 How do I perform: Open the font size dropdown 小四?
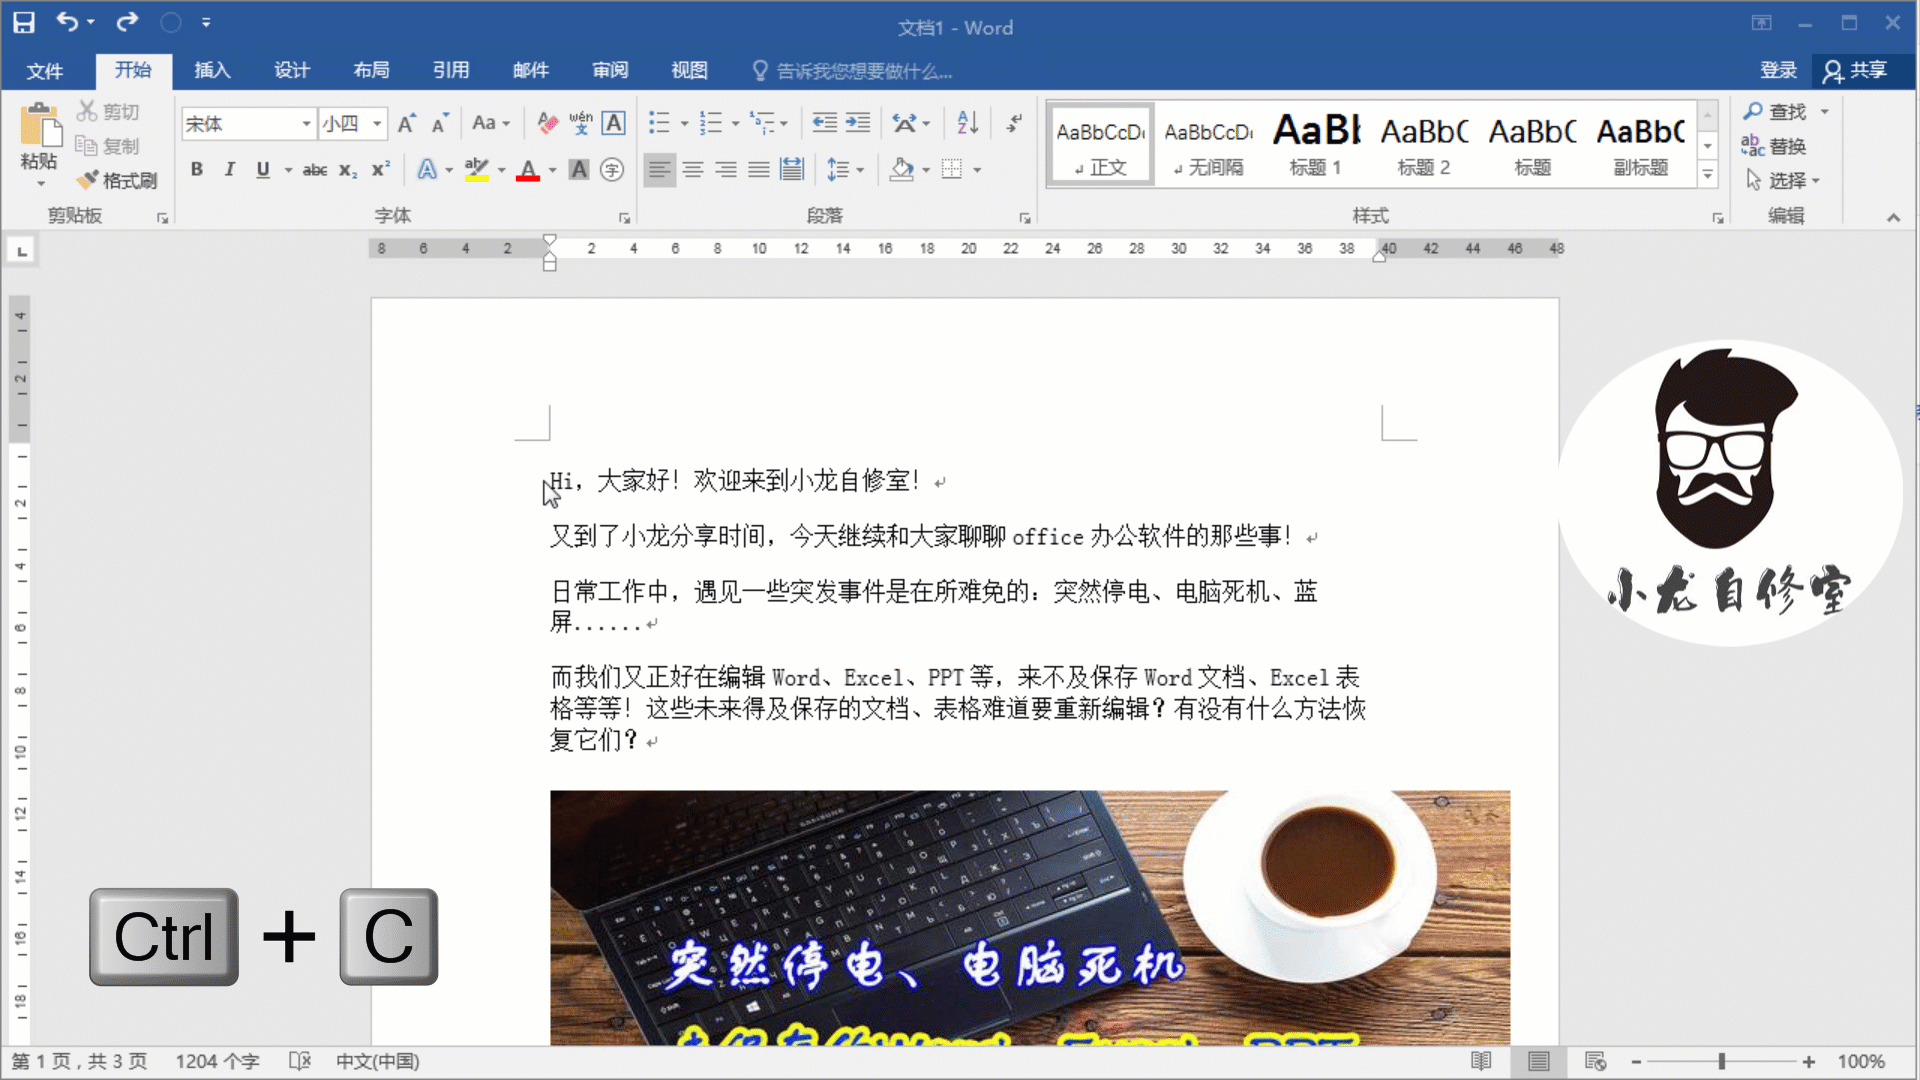coord(377,124)
